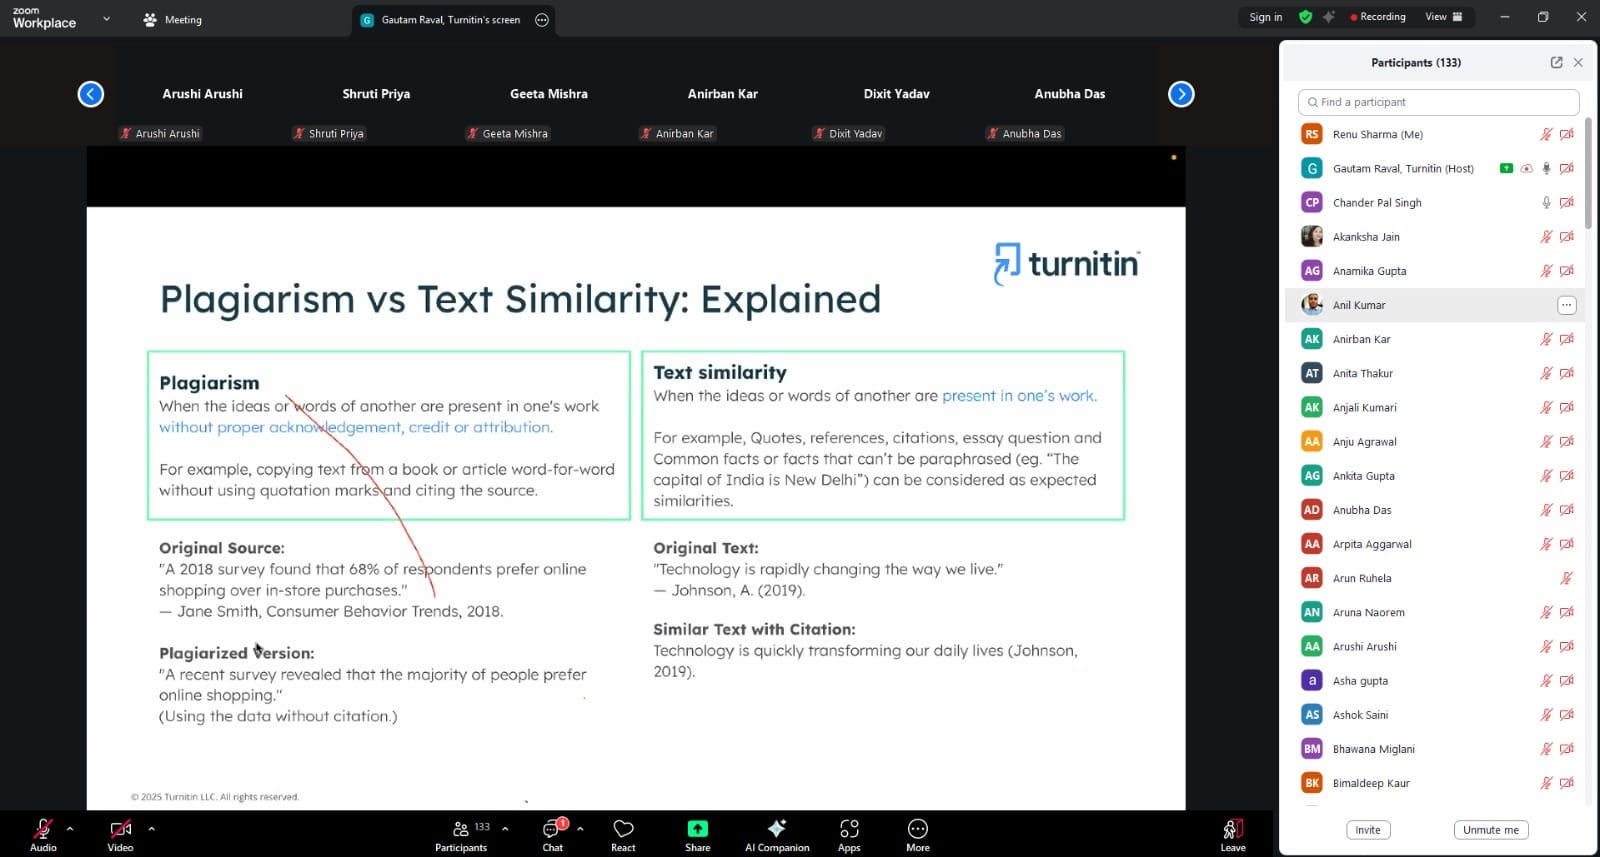Open the React emoji menu
The image size is (1600, 857).
(623, 829)
